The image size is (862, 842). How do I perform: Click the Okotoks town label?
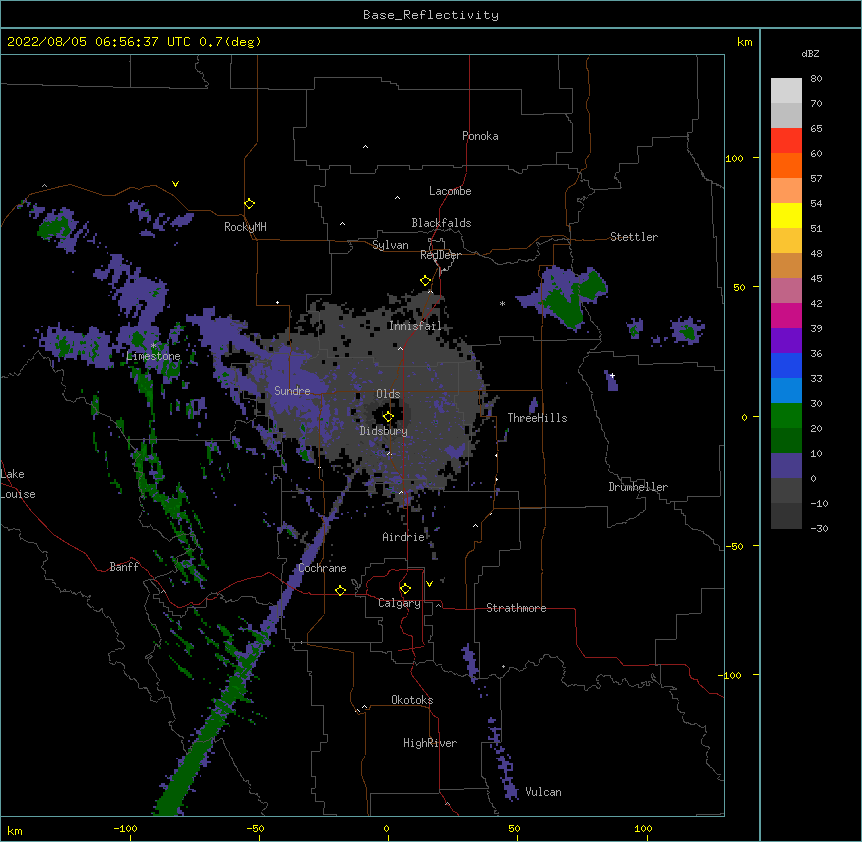point(412,700)
